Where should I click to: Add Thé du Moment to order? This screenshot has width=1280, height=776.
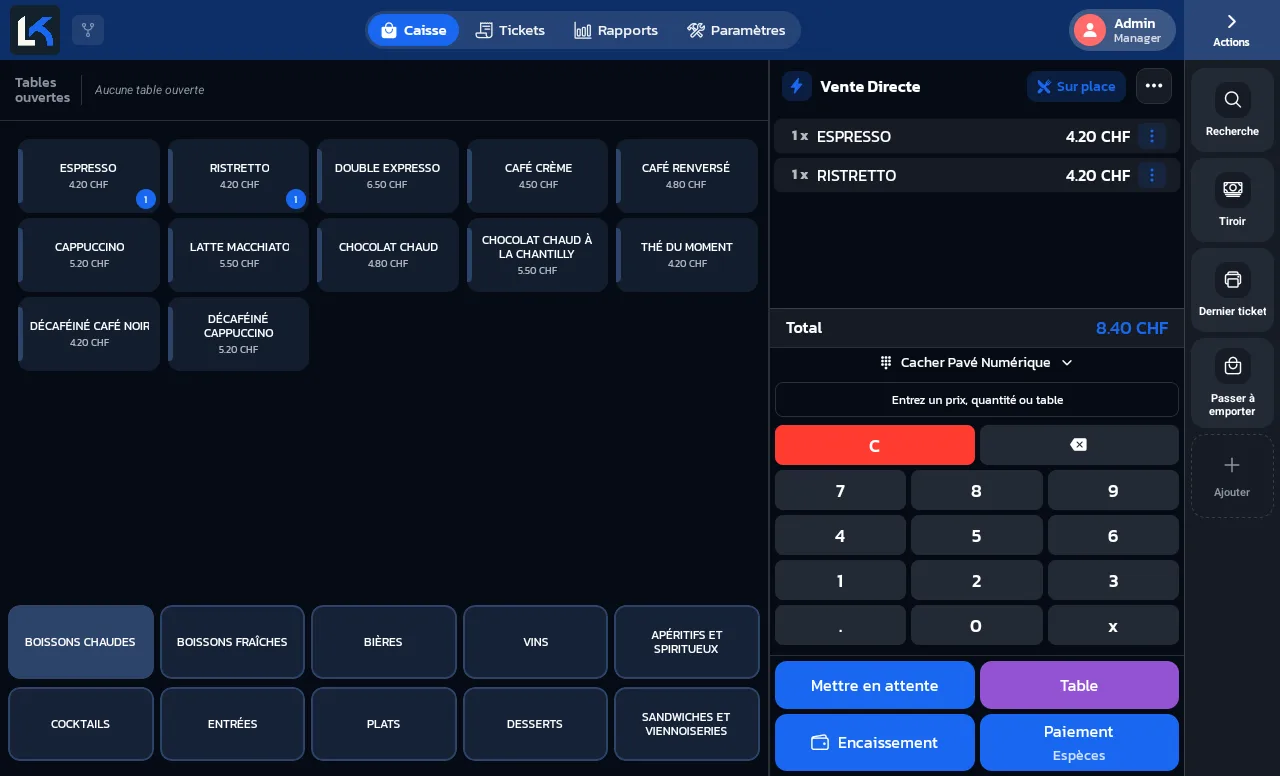click(x=687, y=255)
